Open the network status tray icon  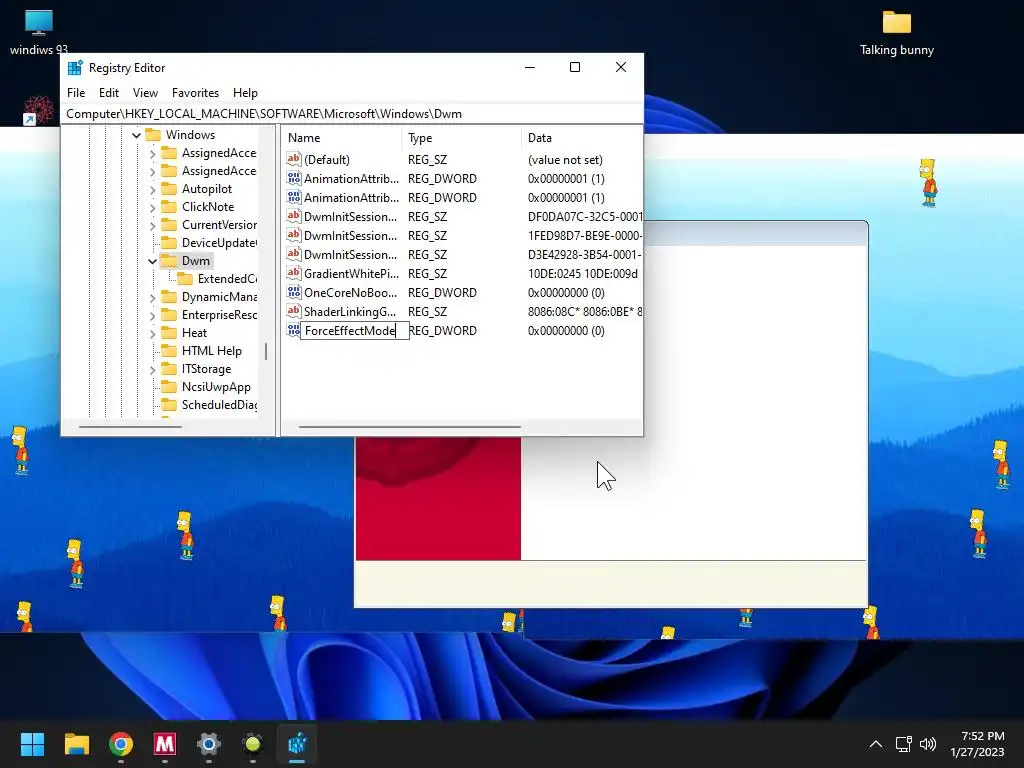click(x=904, y=744)
